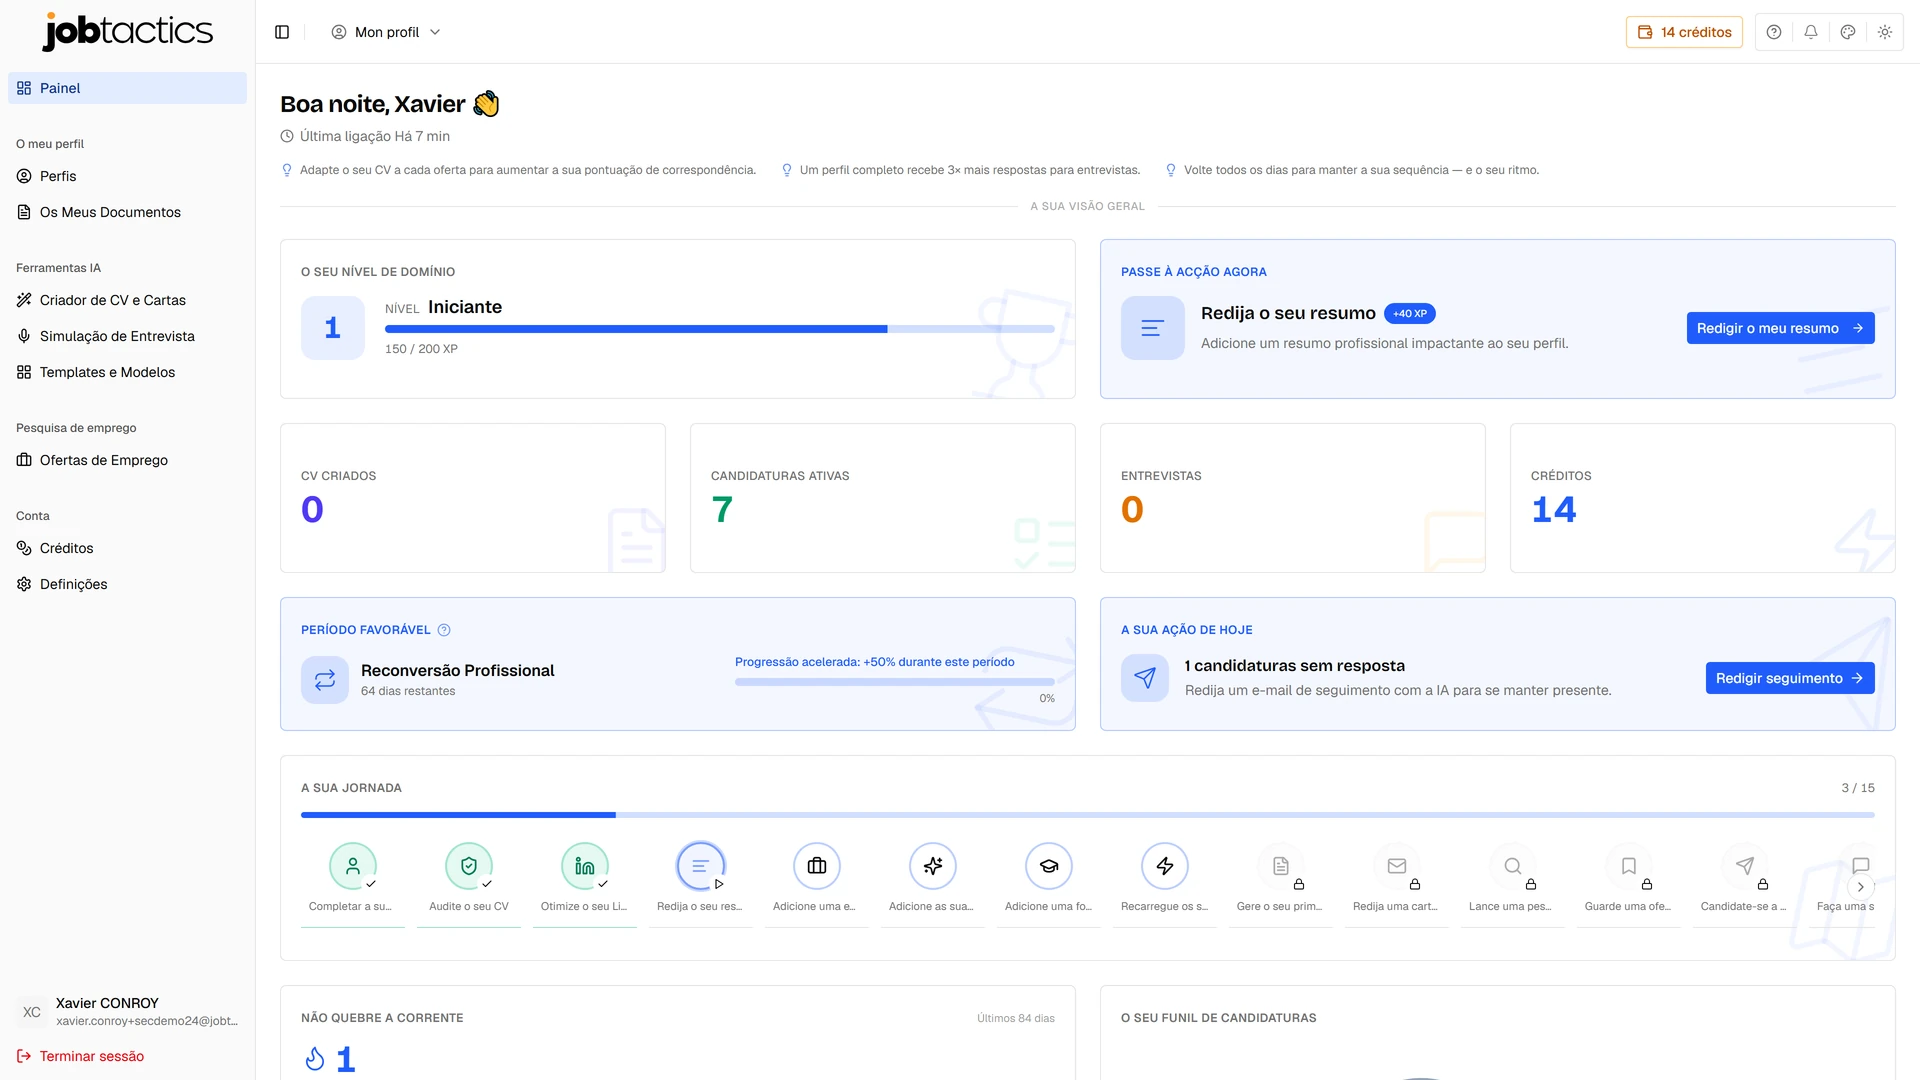Click the locked Lance uma pes... search icon
The height and width of the screenshot is (1080, 1920).
pos(1513,866)
